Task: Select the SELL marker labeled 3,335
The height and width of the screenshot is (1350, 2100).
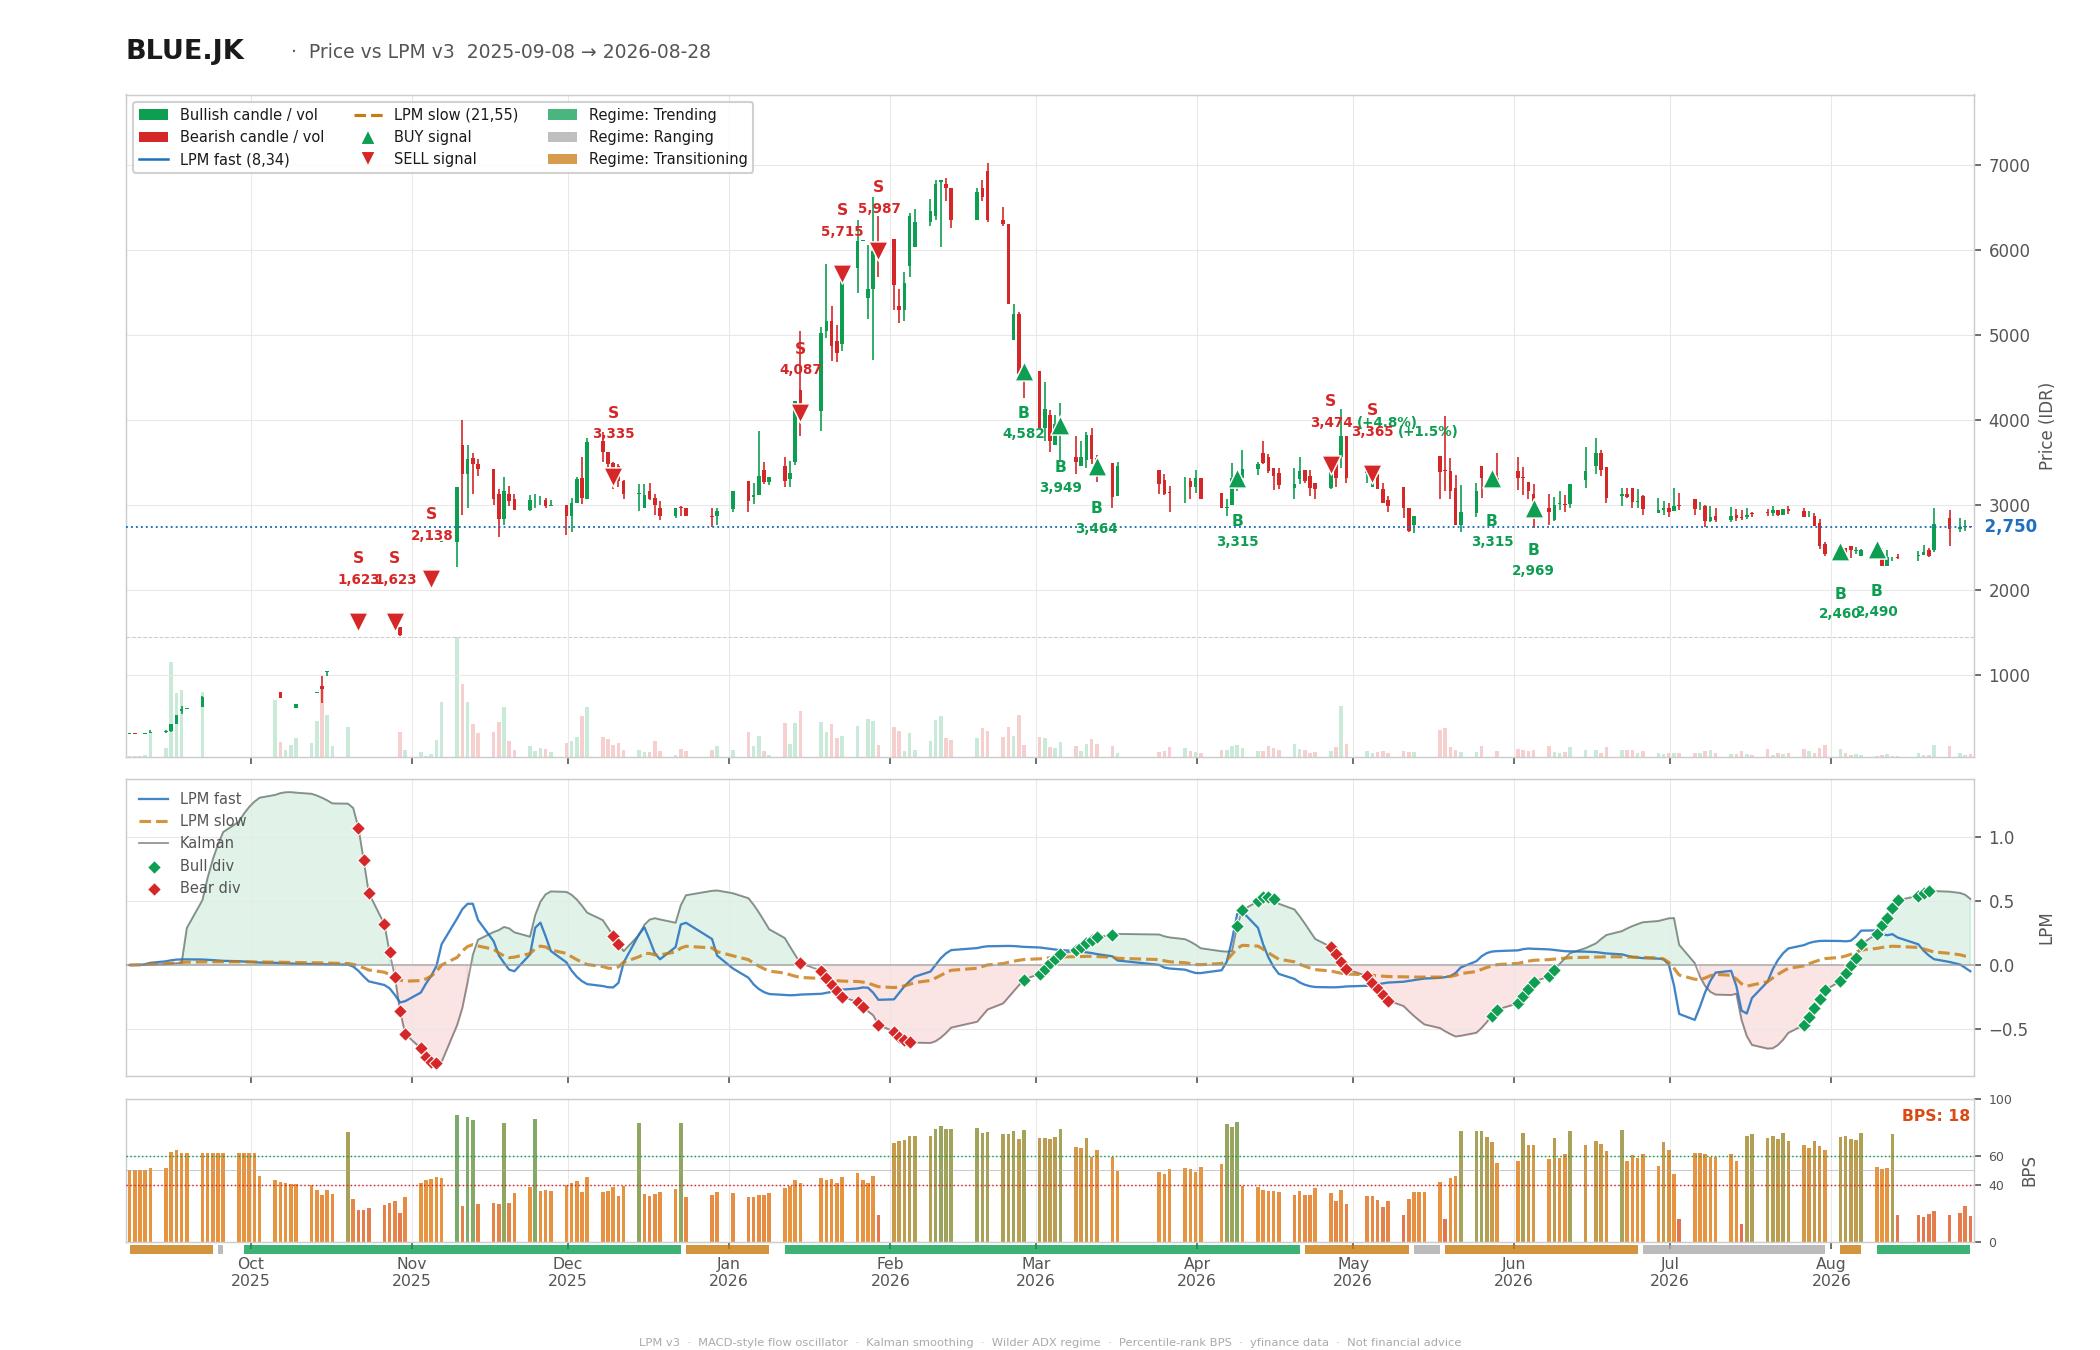Action: (613, 477)
